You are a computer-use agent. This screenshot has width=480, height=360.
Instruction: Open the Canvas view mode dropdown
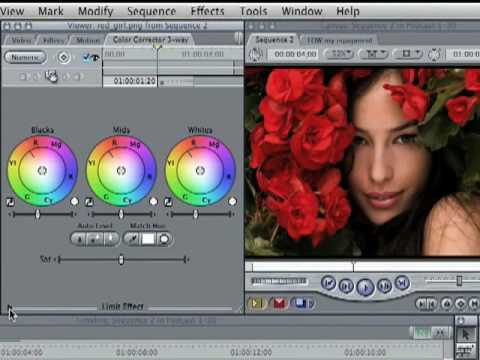click(409, 54)
